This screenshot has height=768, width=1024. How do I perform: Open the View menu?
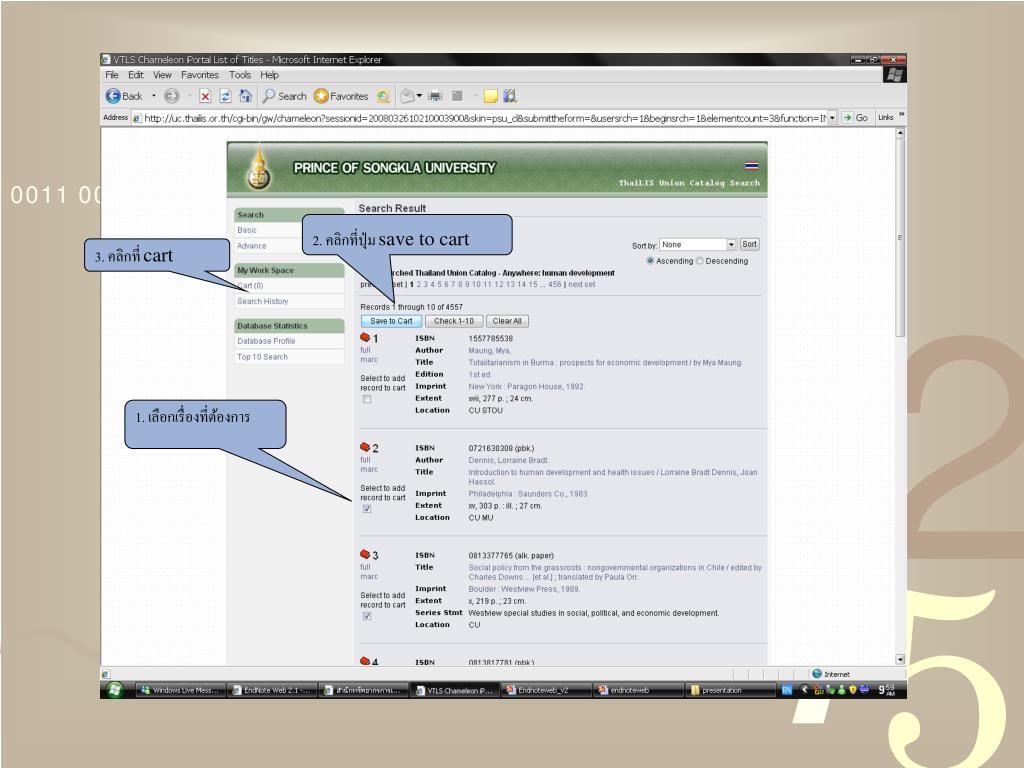(162, 75)
